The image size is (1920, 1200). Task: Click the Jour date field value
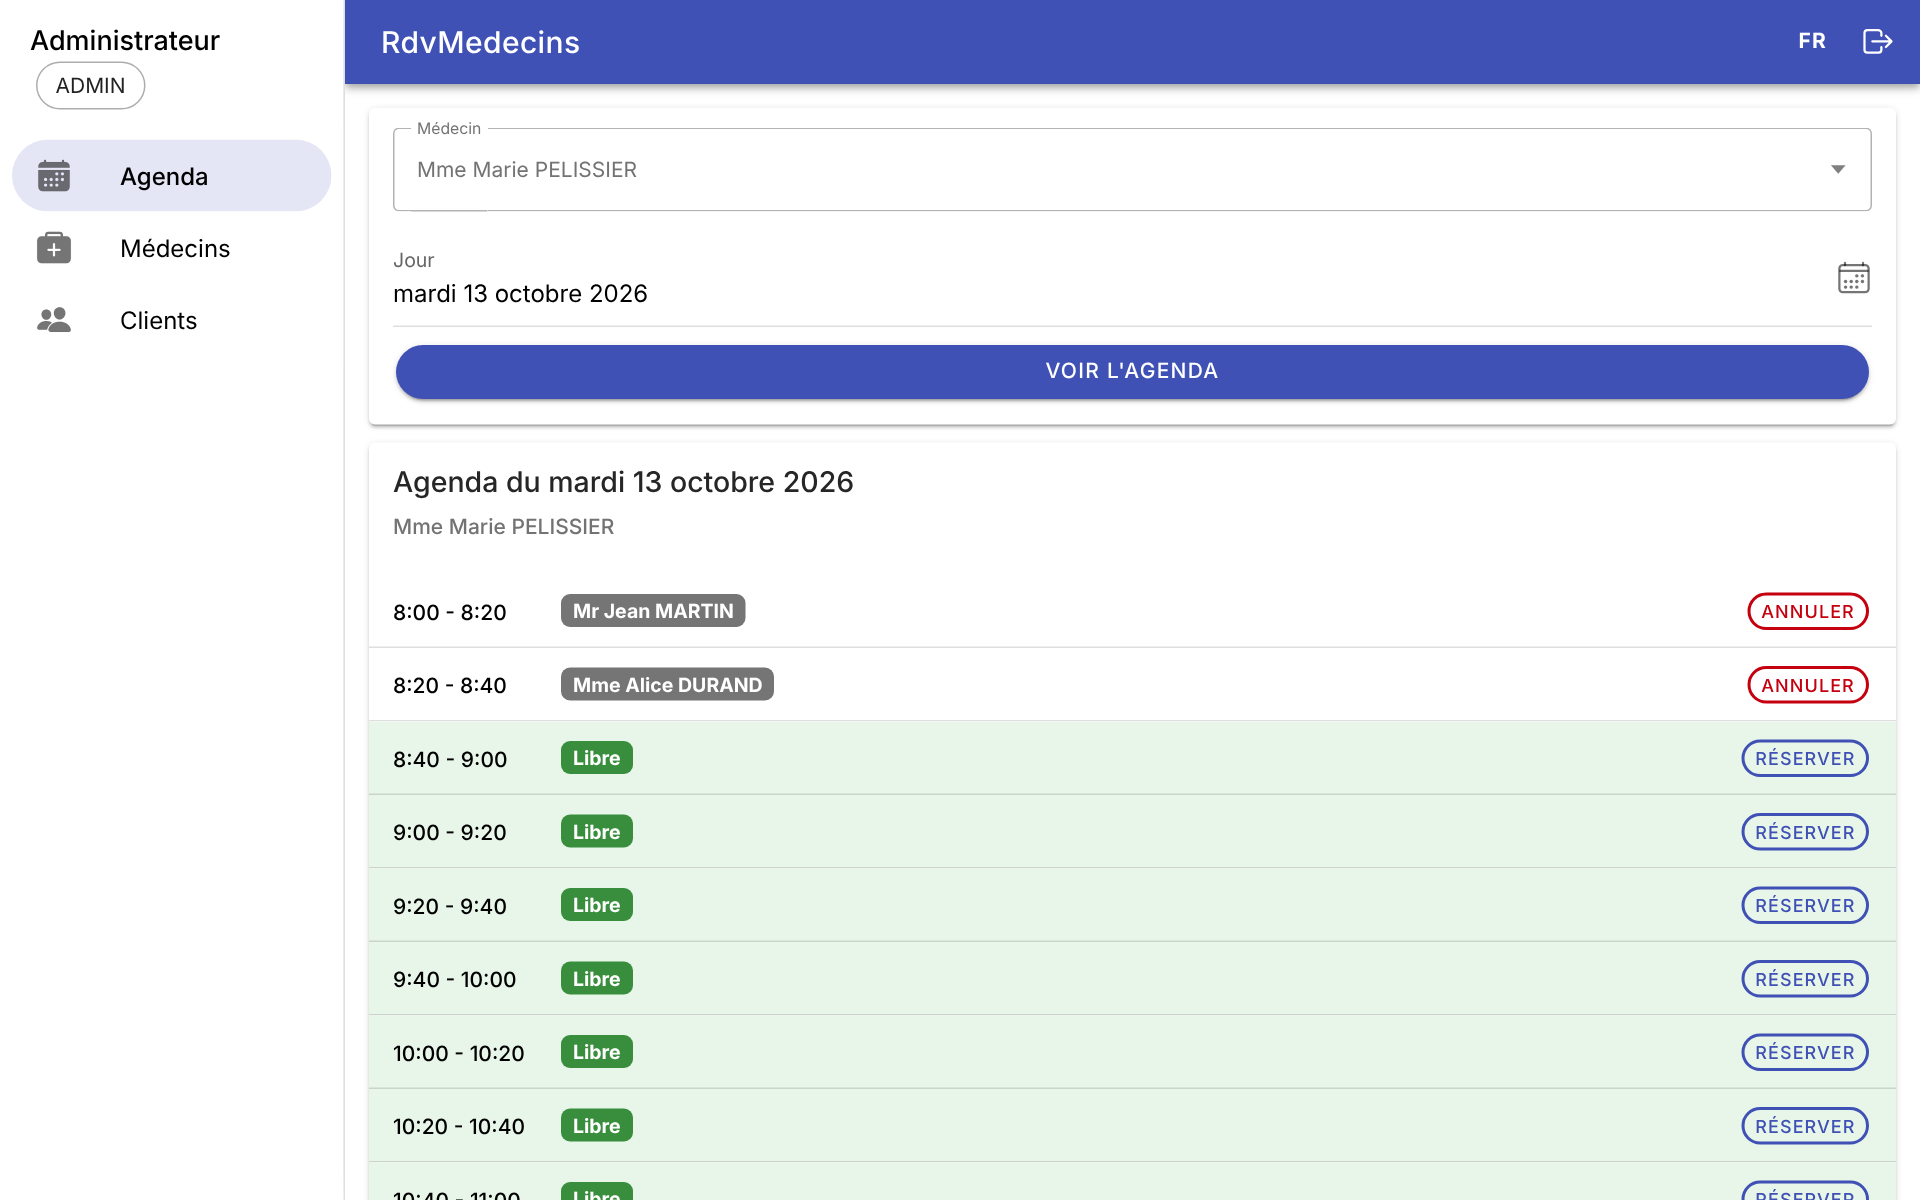520,294
